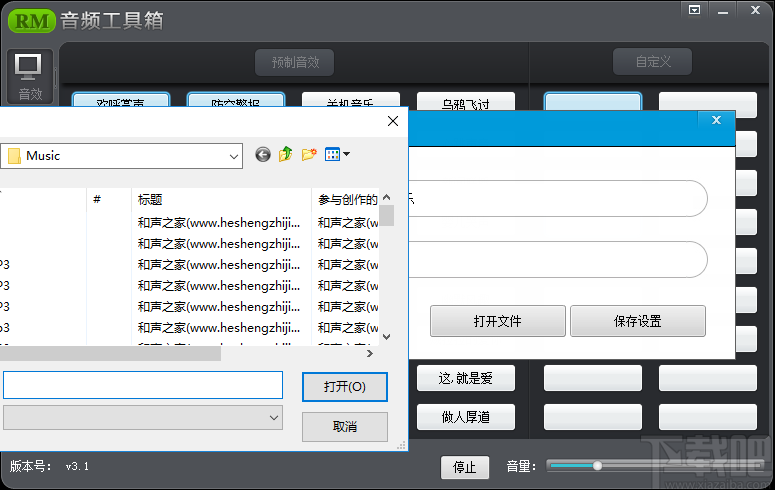
Task: Click the 取消 button
Action: [344, 426]
